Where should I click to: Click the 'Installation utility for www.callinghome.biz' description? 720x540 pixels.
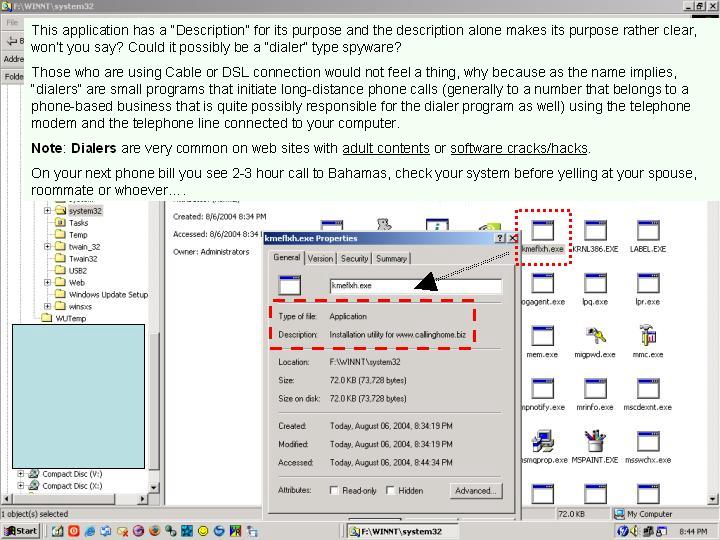point(398,334)
